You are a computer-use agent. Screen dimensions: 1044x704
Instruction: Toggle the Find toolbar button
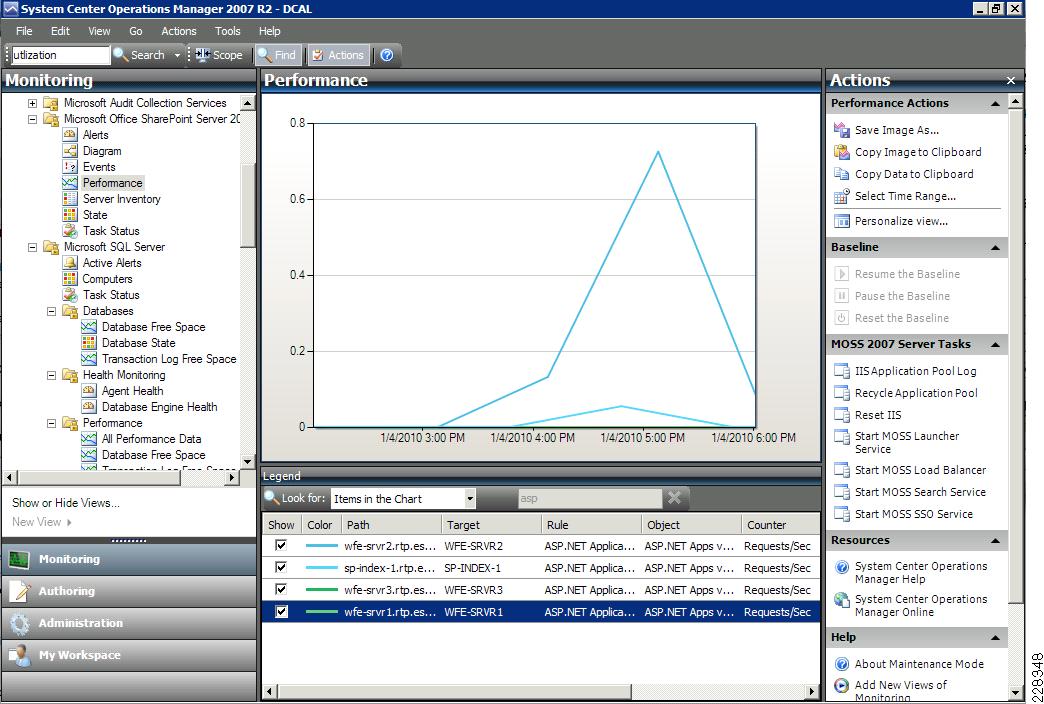[x=278, y=55]
